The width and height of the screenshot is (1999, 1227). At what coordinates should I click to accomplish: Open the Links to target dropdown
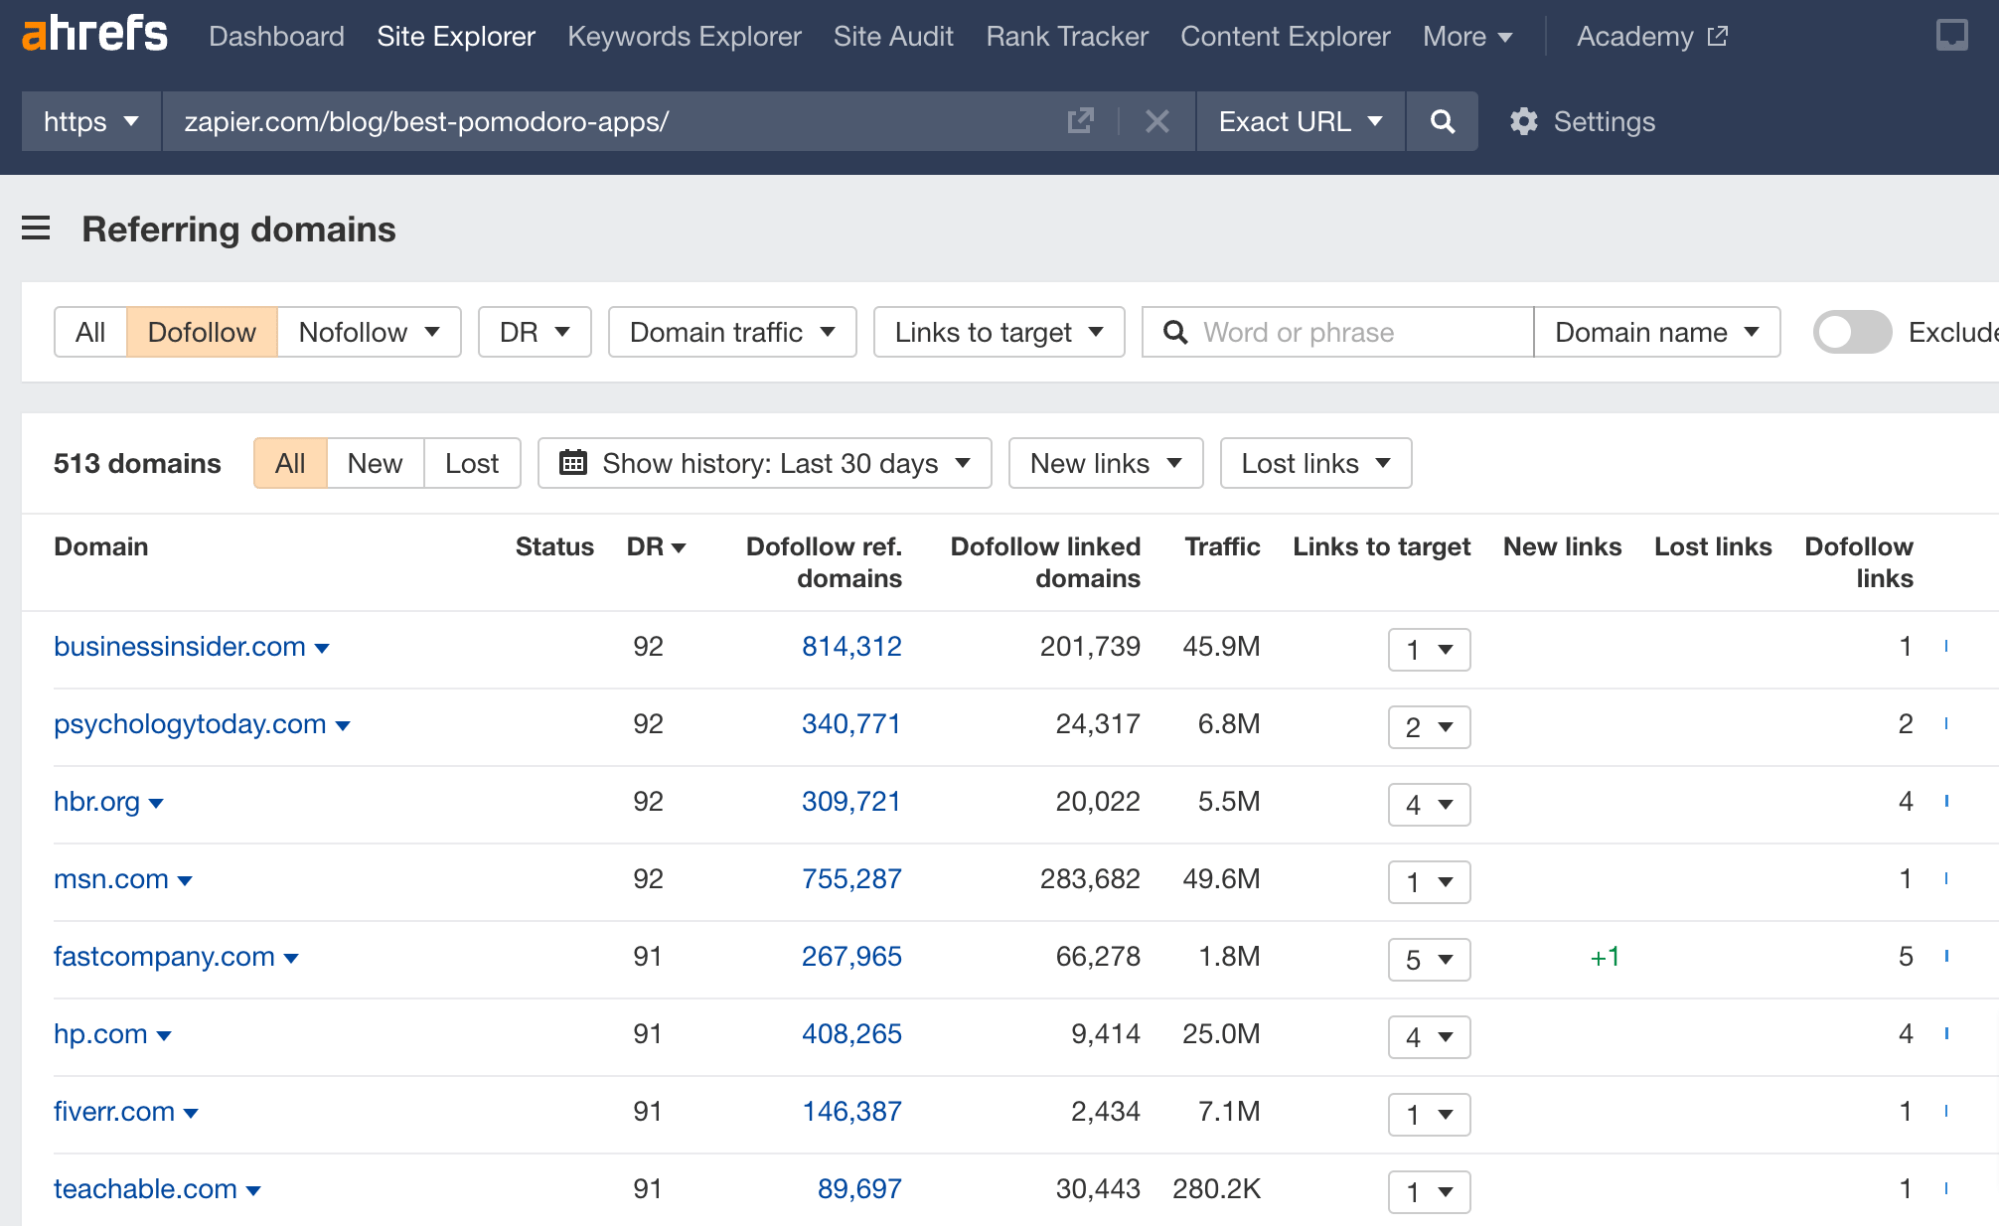pyautogui.click(x=998, y=331)
